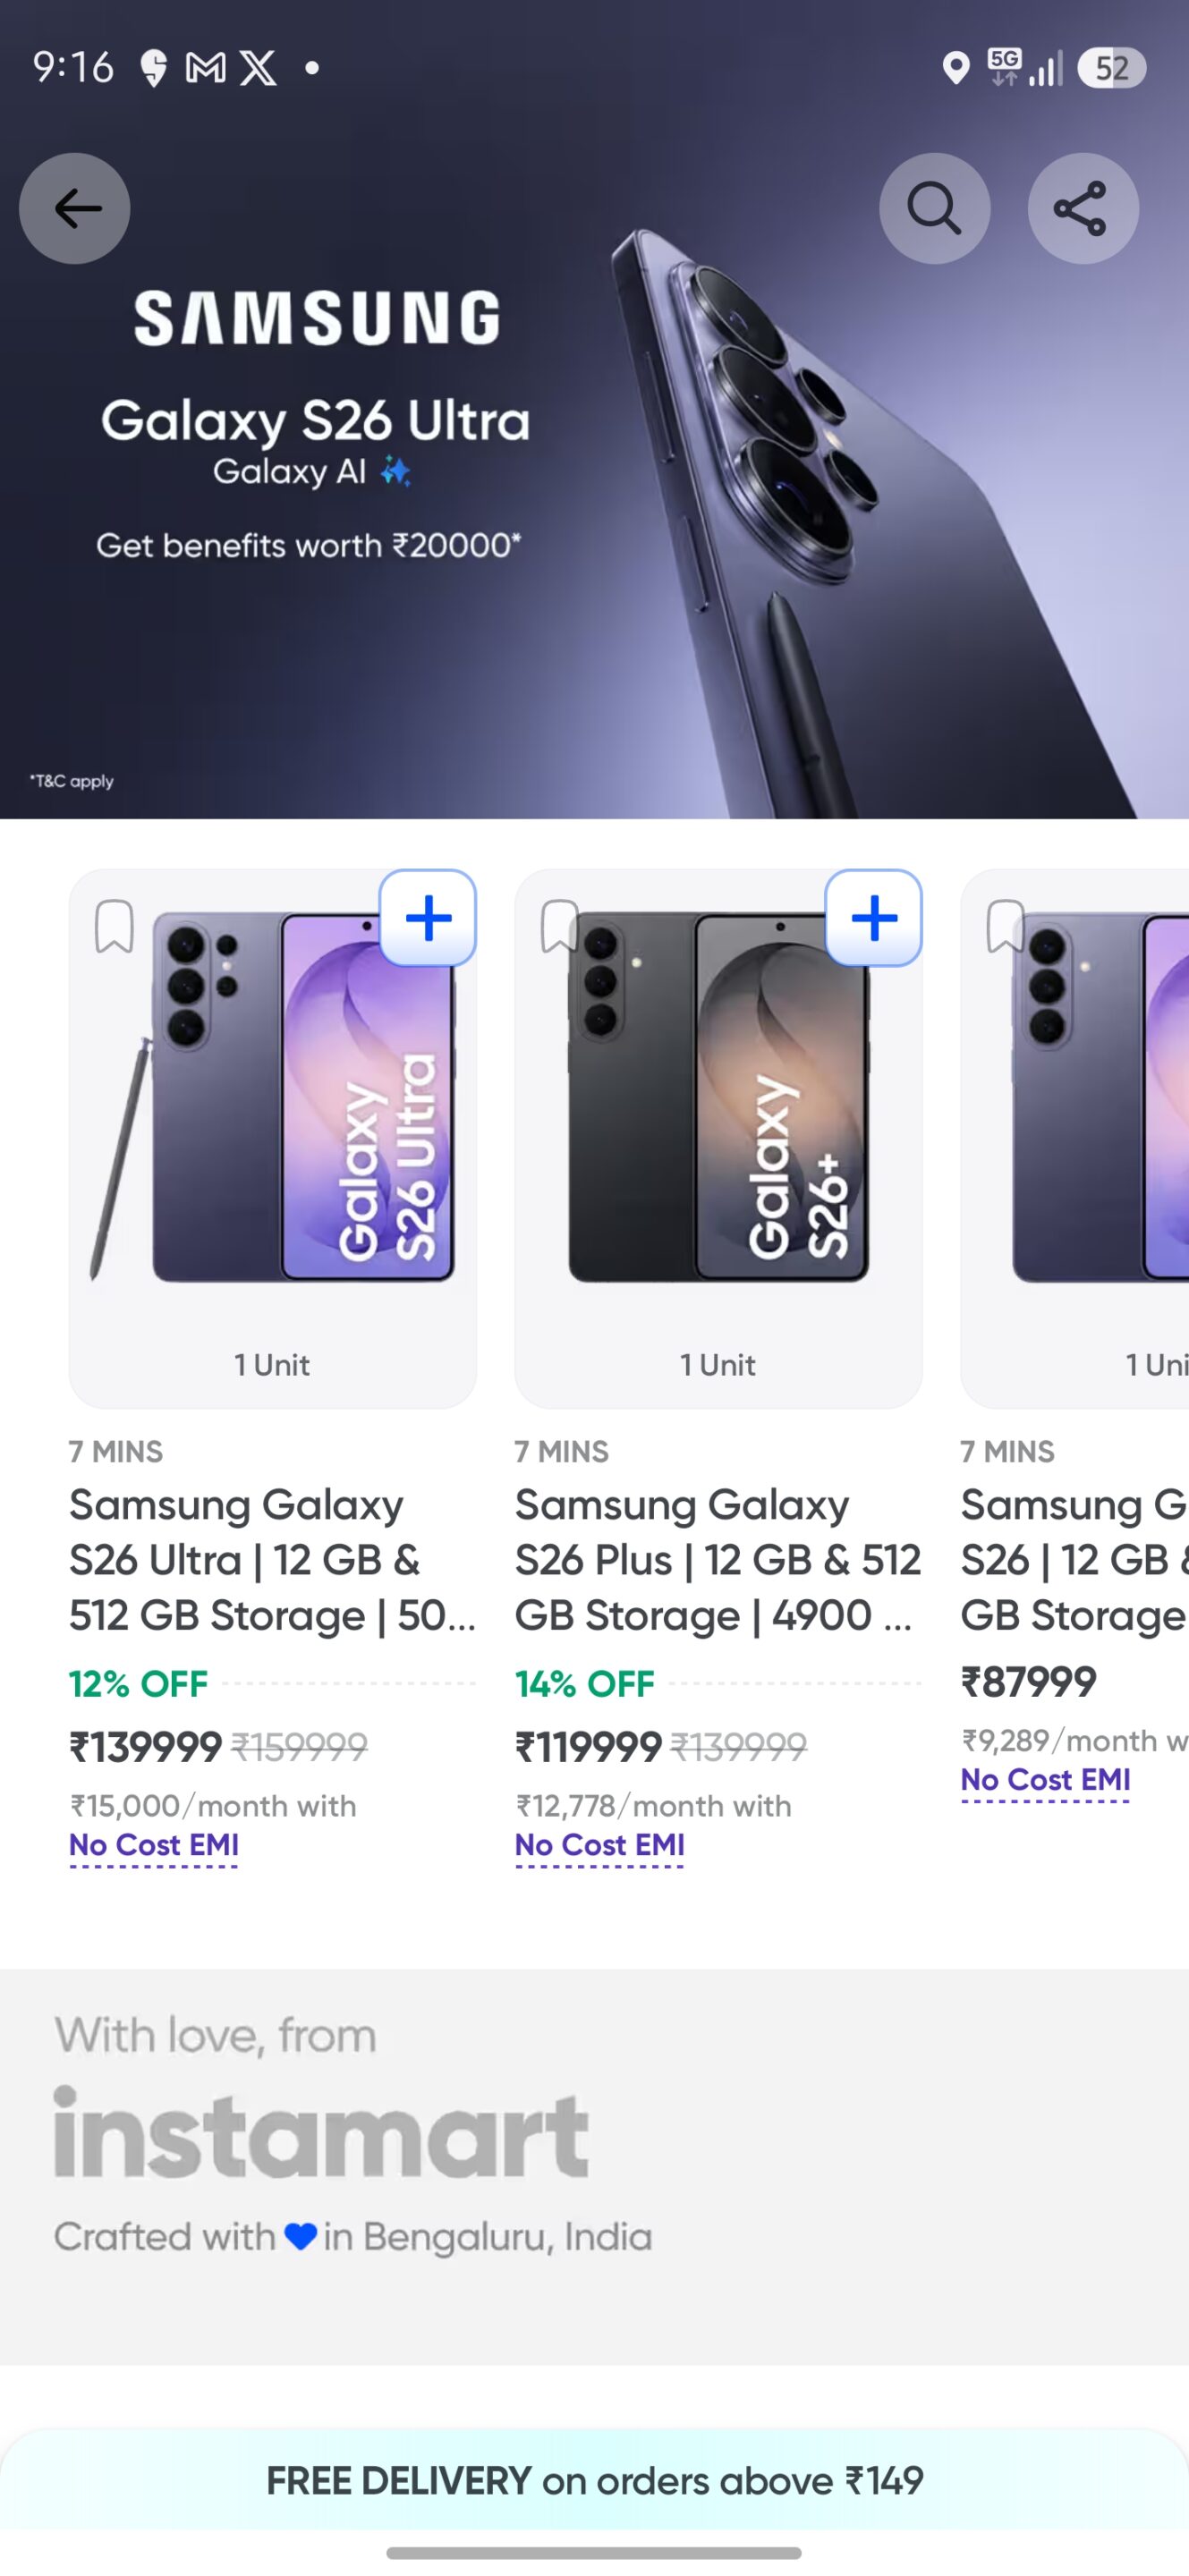Tap the X notification icon in status bar
1189x2576 pixels.
(x=259, y=68)
